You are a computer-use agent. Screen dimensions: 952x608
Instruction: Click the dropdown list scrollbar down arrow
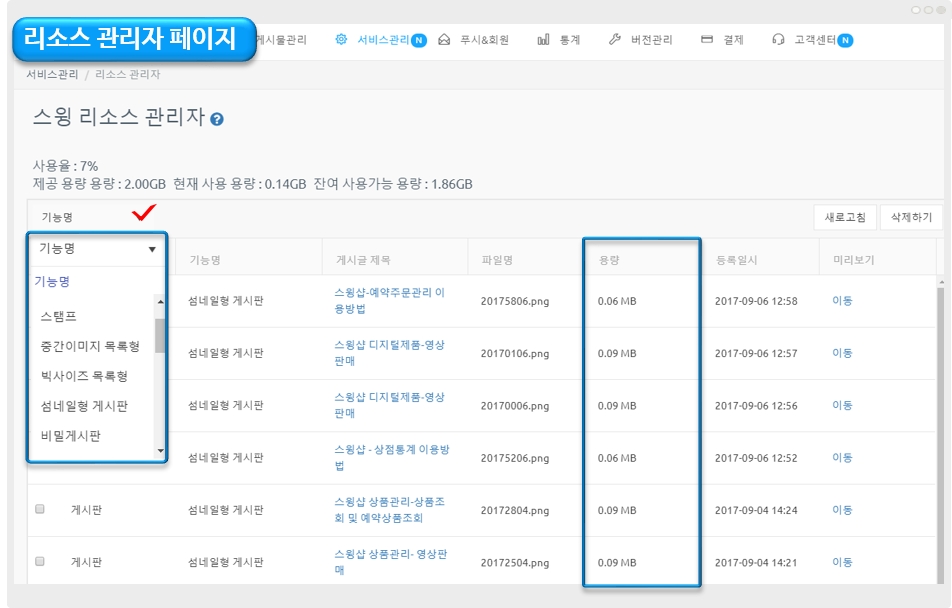click(160, 452)
